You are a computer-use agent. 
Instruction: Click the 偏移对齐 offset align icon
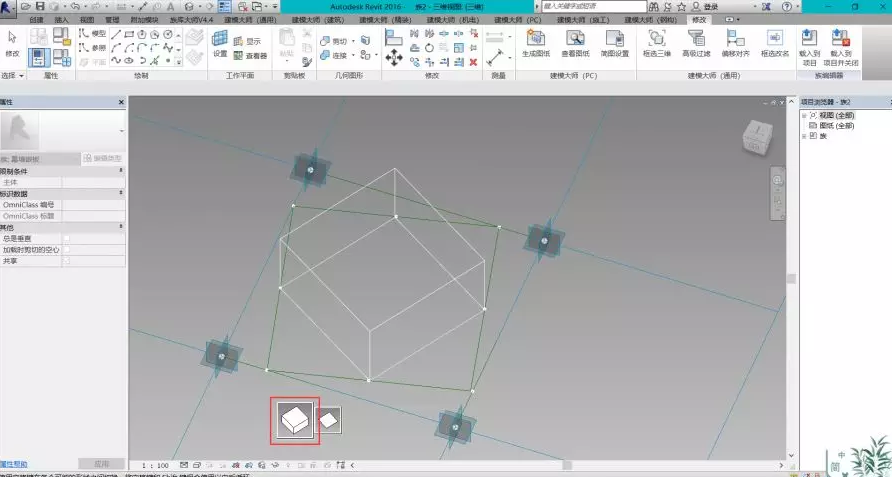[x=736, y=44]
